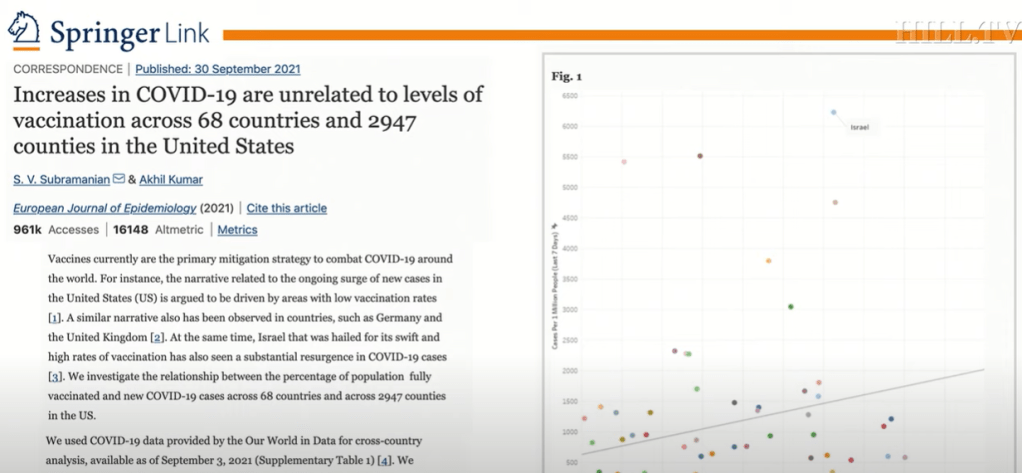Click the HILL.TV watermark logo

point(954,31)
